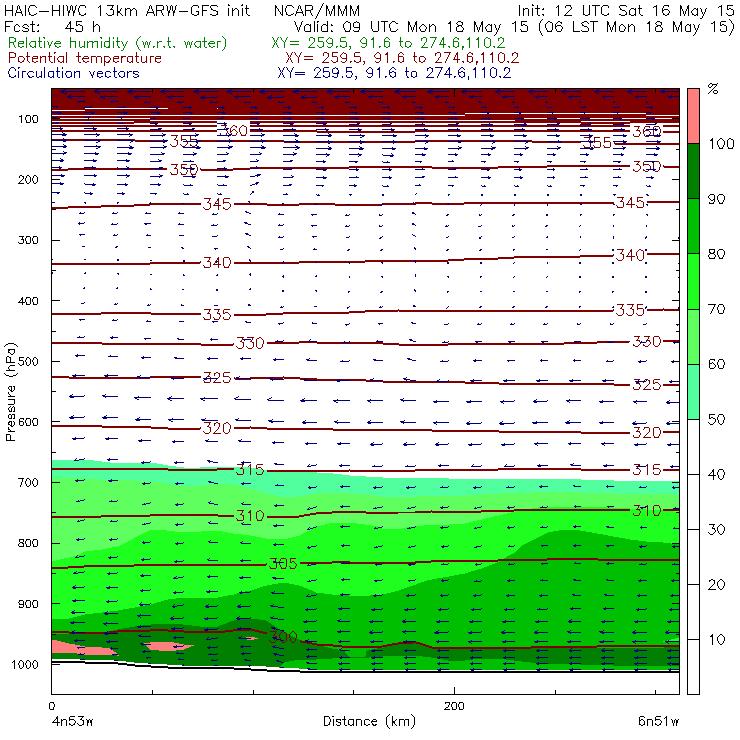Viewport: 740px width, 740px height.
Task: Click the '6n51w' end coordinate label
Action: [x=658, y=721]
